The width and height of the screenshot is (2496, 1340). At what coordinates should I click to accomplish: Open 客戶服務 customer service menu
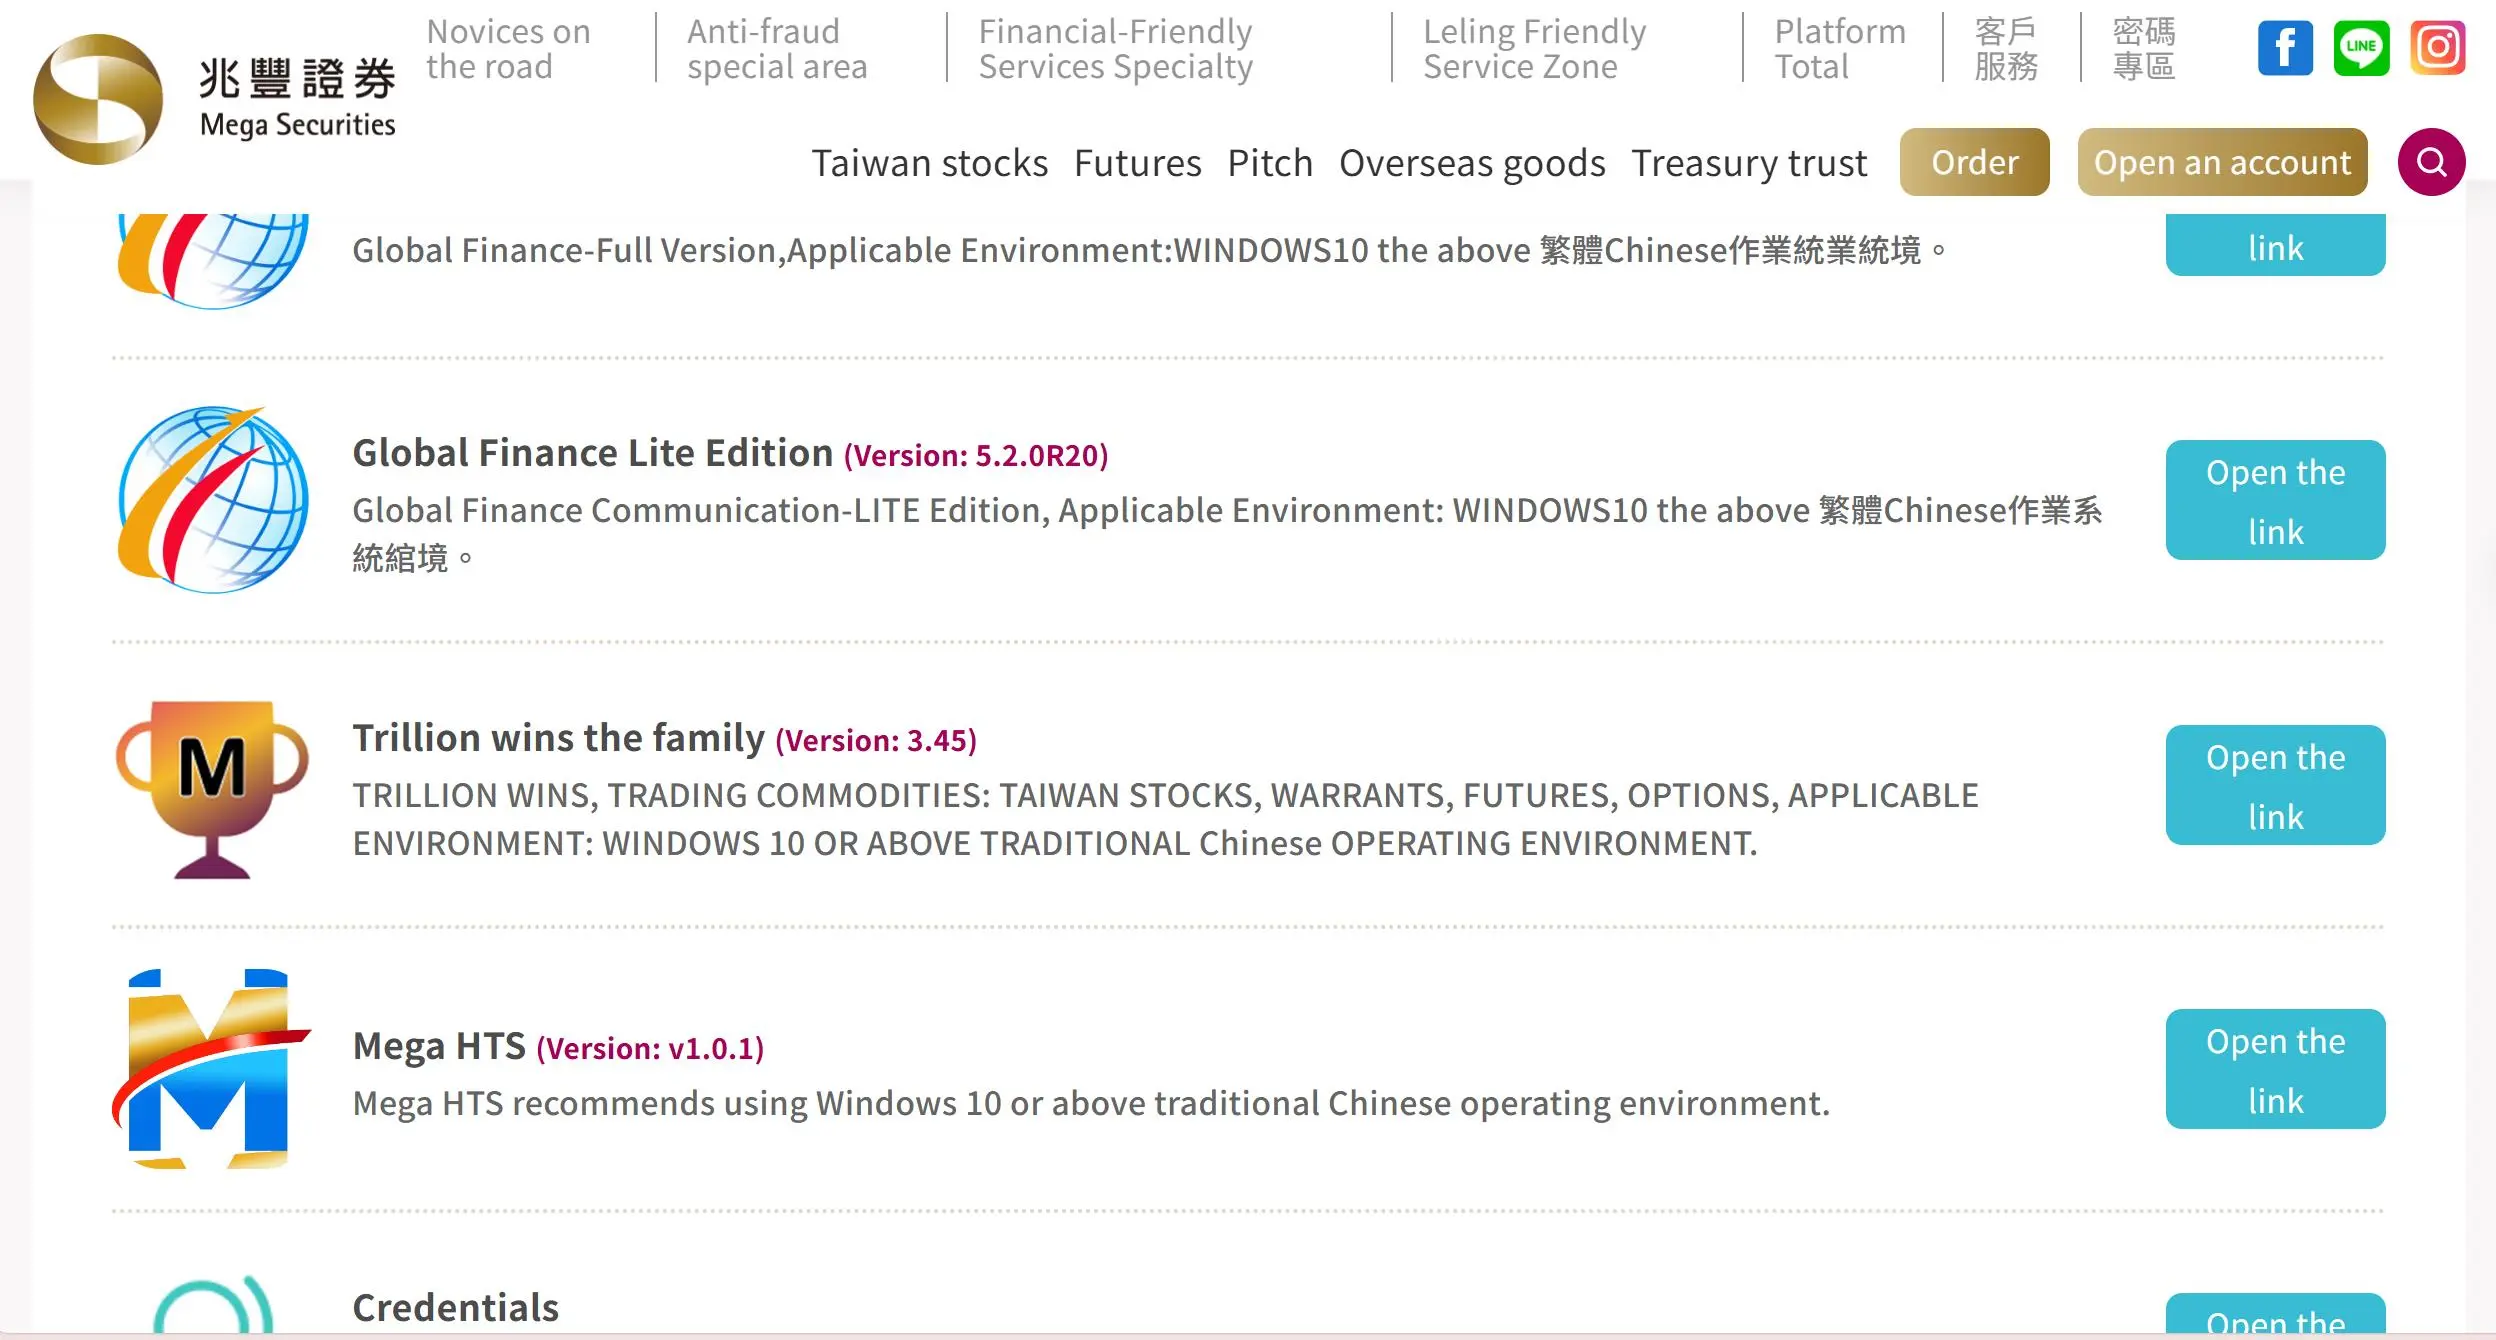(x=2006, y=49)
